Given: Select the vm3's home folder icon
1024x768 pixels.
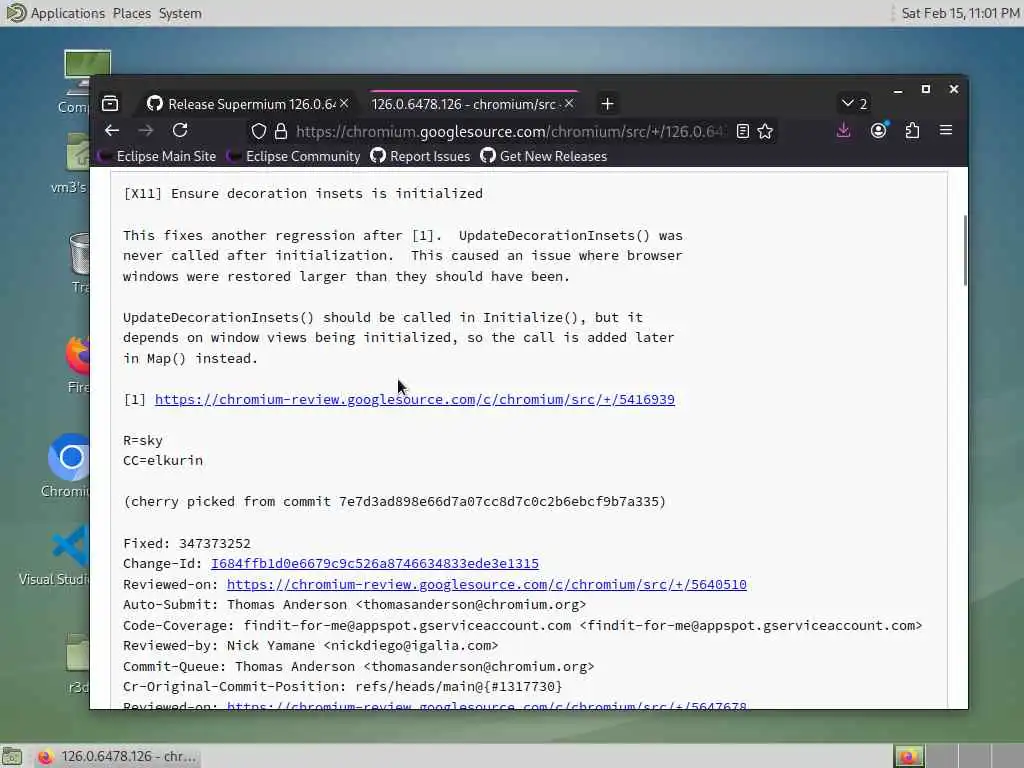Looking at the screenshot, I should coord(72,163).
